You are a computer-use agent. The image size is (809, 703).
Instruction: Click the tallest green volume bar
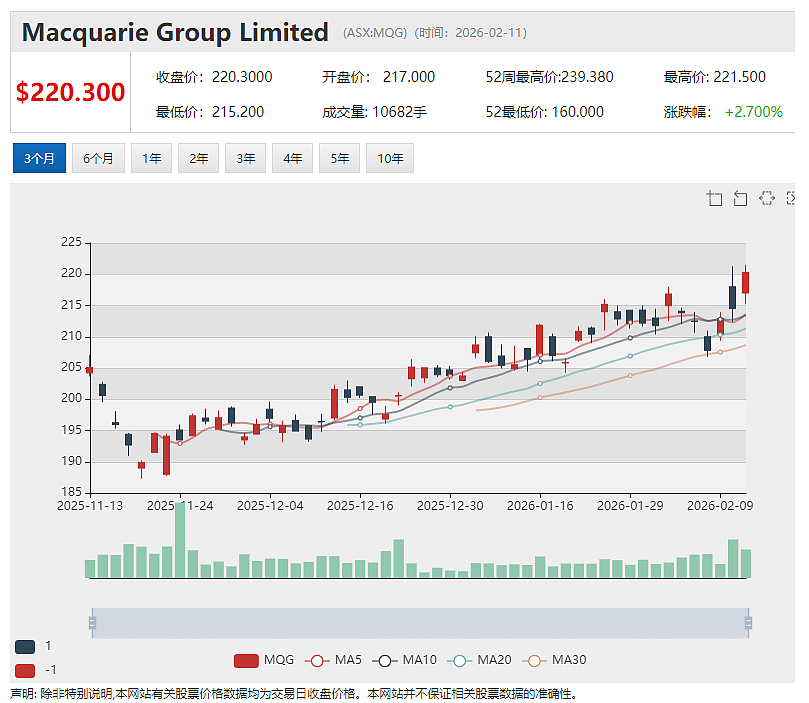(180, 540)
